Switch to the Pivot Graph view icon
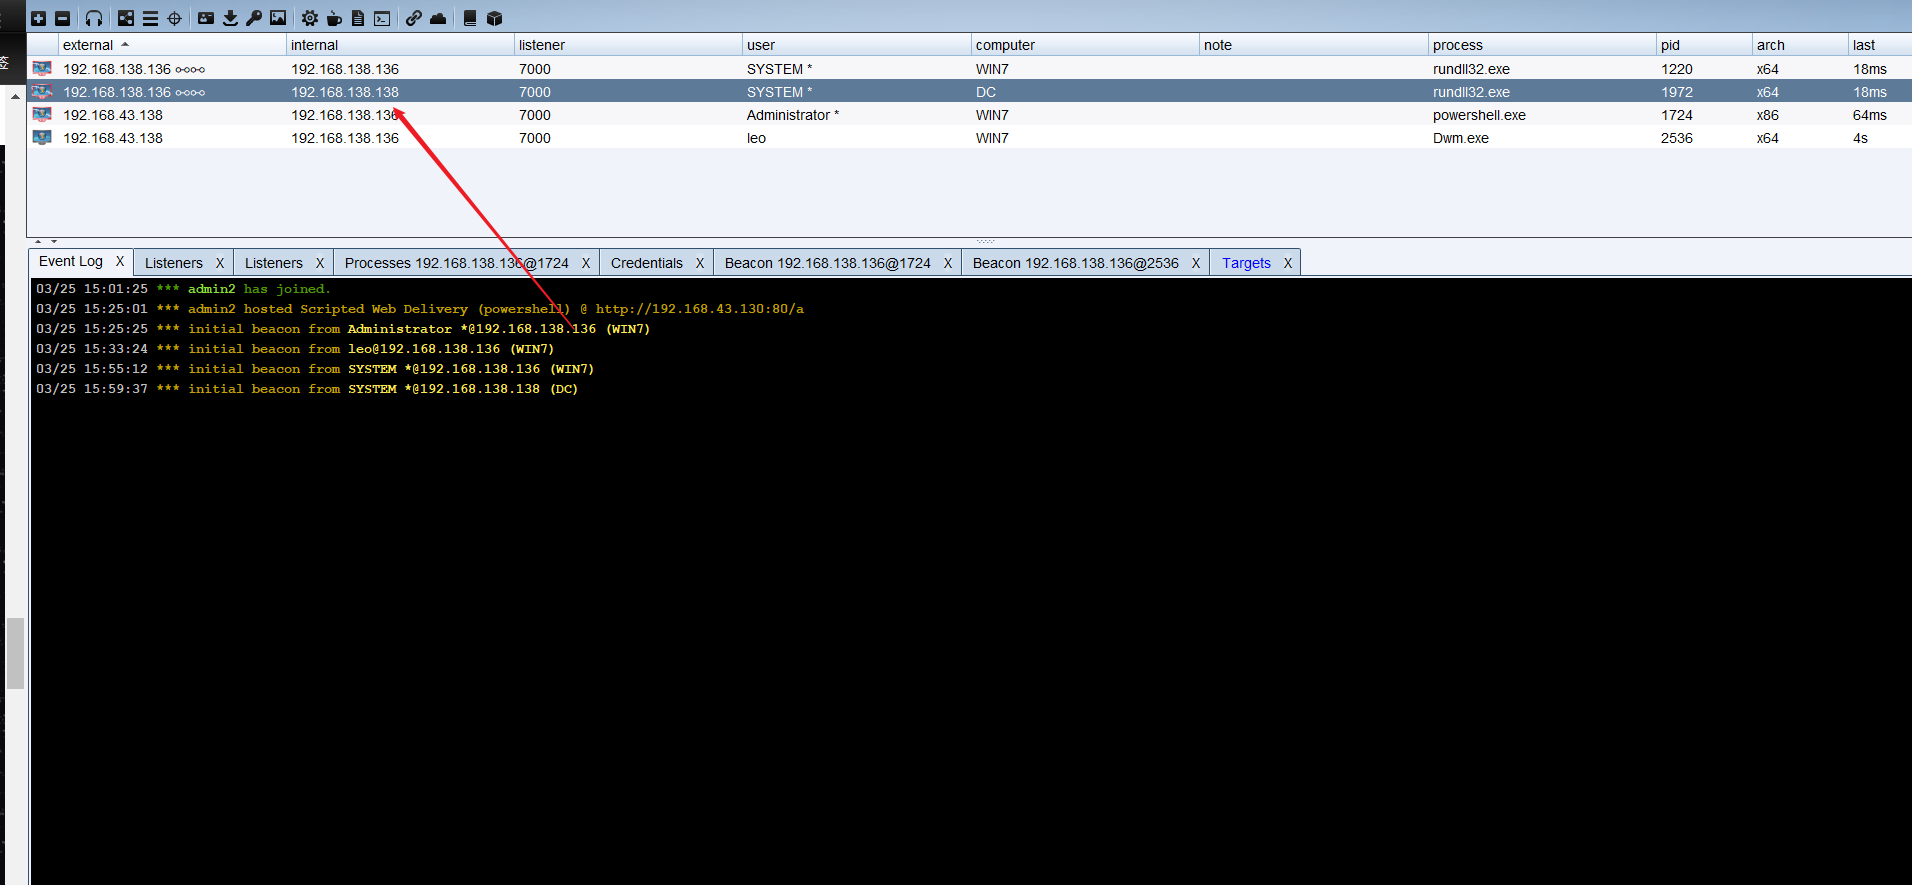1912x885 pixels. pos(126,18)
